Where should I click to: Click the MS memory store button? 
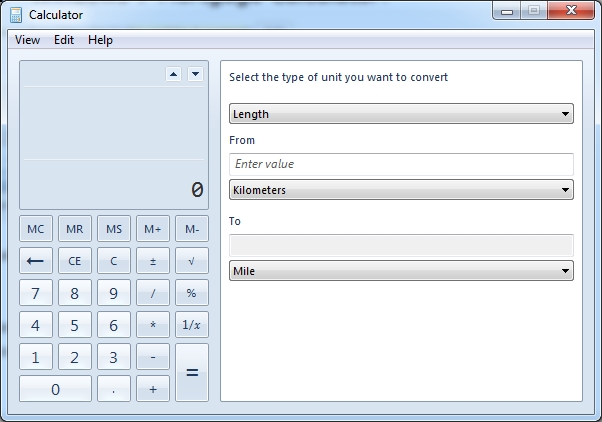coord(113,229)
